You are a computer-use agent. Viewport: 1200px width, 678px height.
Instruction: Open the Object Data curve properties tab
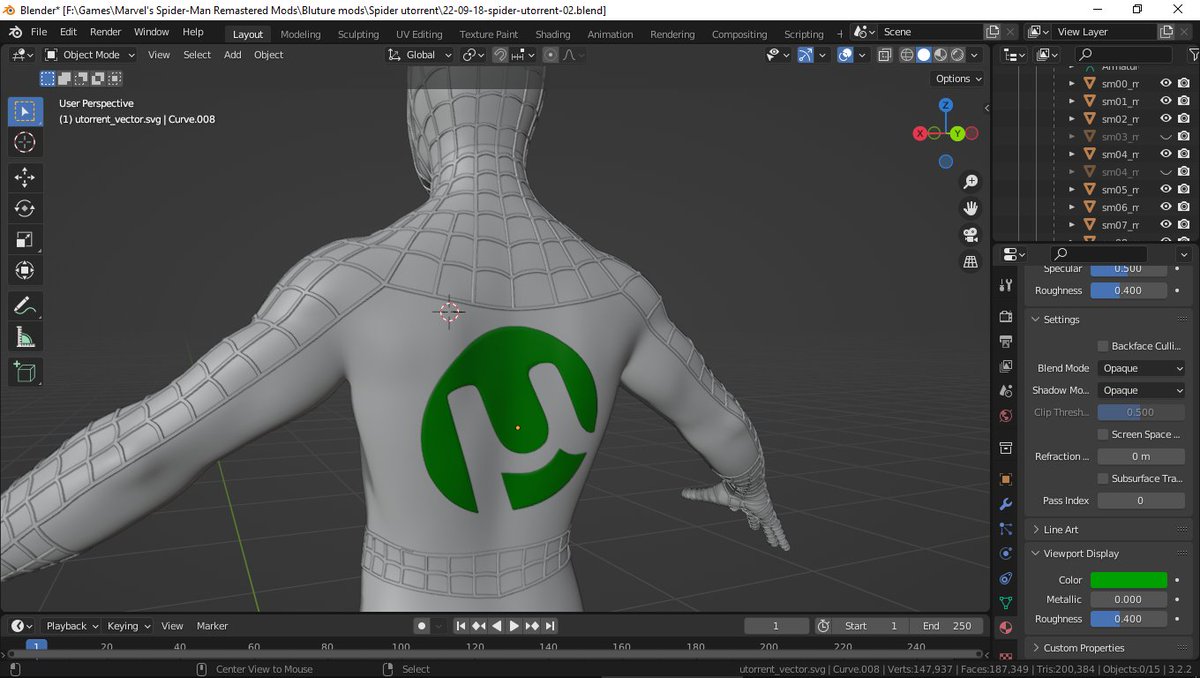[1006, 603]
